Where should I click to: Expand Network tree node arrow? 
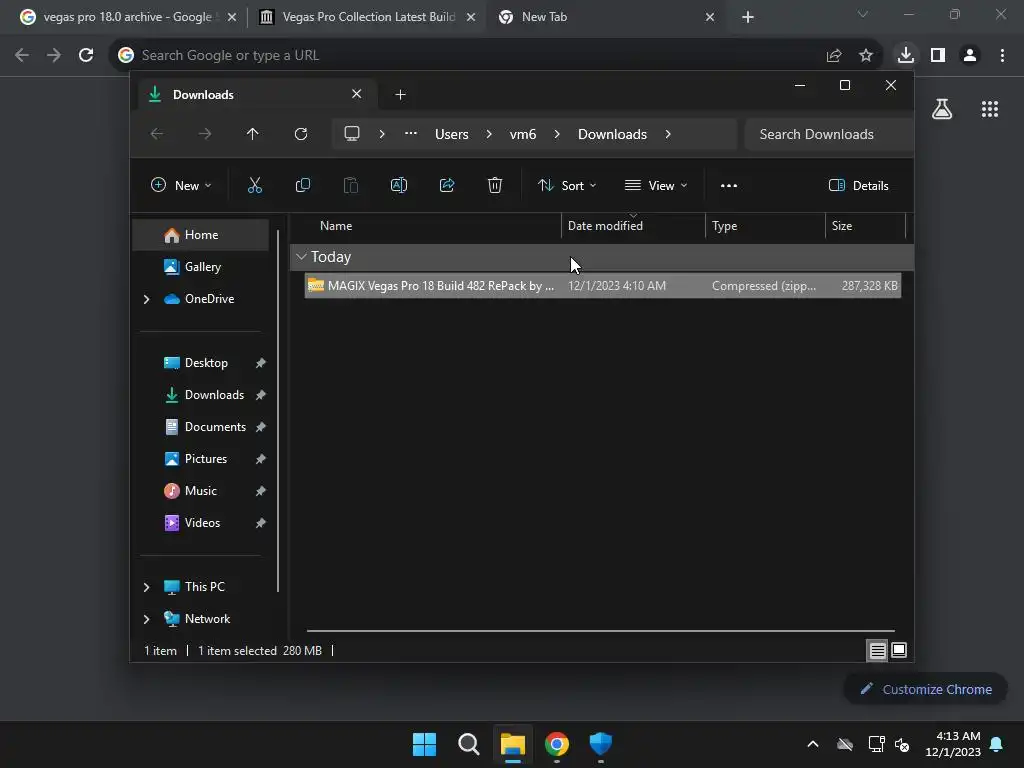coord(146,619)
